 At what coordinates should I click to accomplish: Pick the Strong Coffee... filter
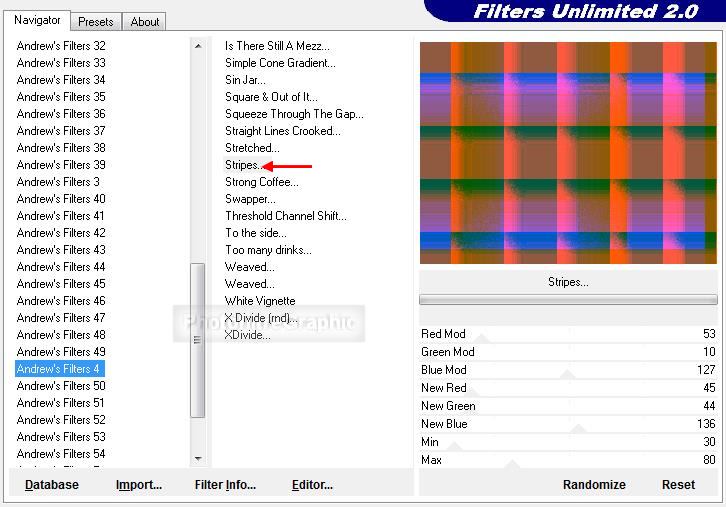click(x=261, y=182)
